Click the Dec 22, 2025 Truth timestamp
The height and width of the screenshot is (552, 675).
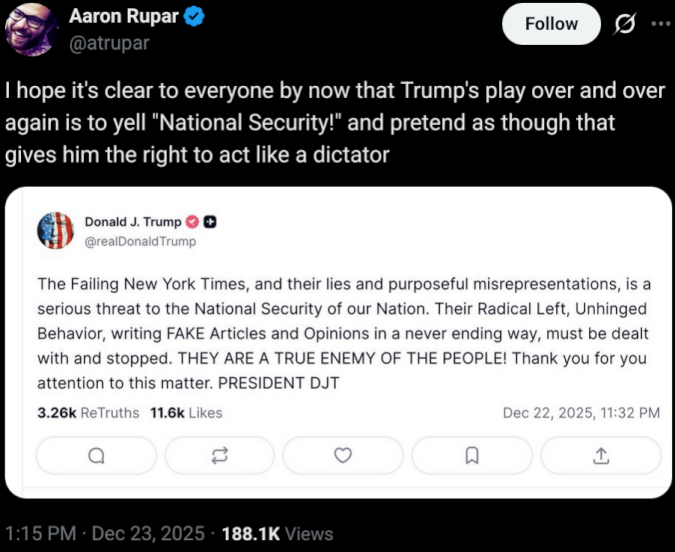click(x=580, y=412)
